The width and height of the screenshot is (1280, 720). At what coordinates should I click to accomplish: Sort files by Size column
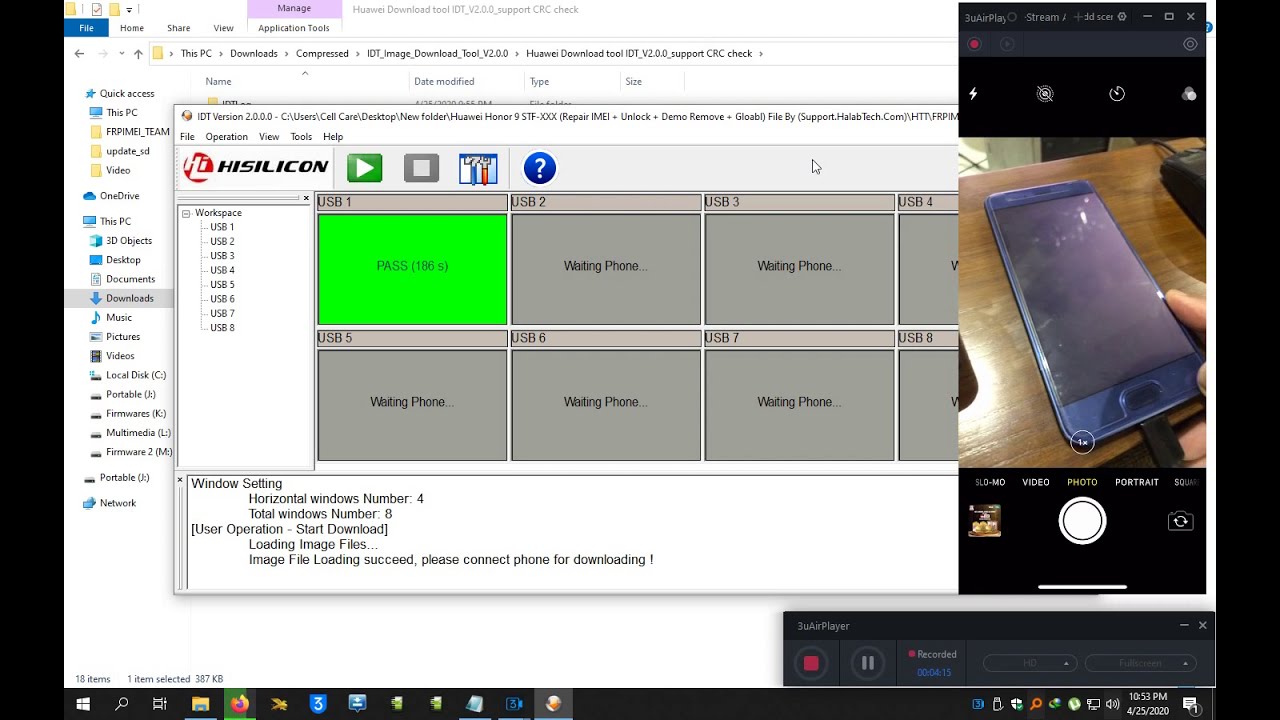click(633, 82)
